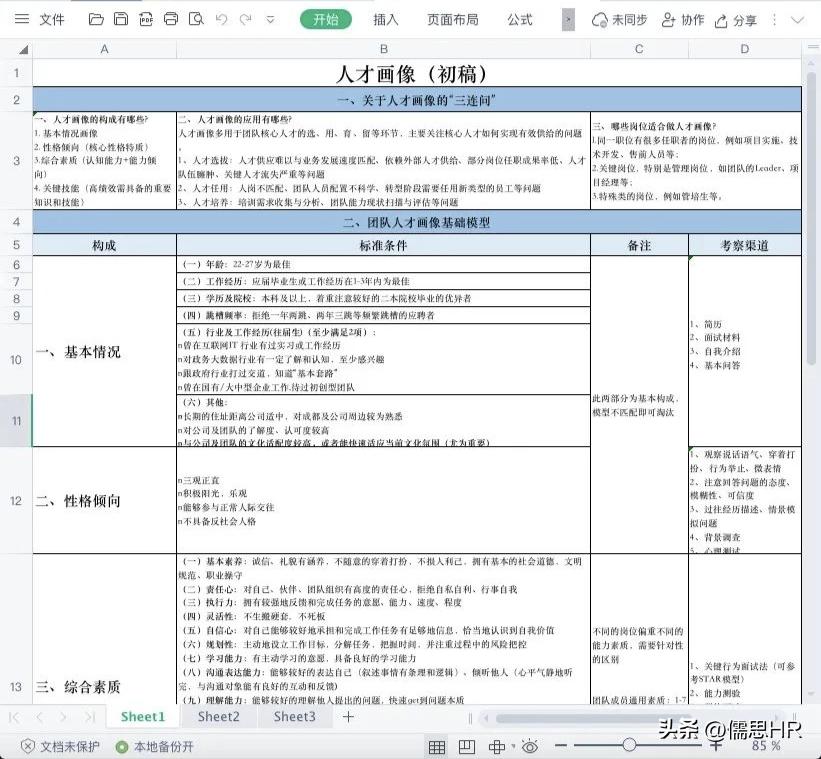Print the document using the Print icon
Screen dimensions: 821x759
tap(171, 18)
